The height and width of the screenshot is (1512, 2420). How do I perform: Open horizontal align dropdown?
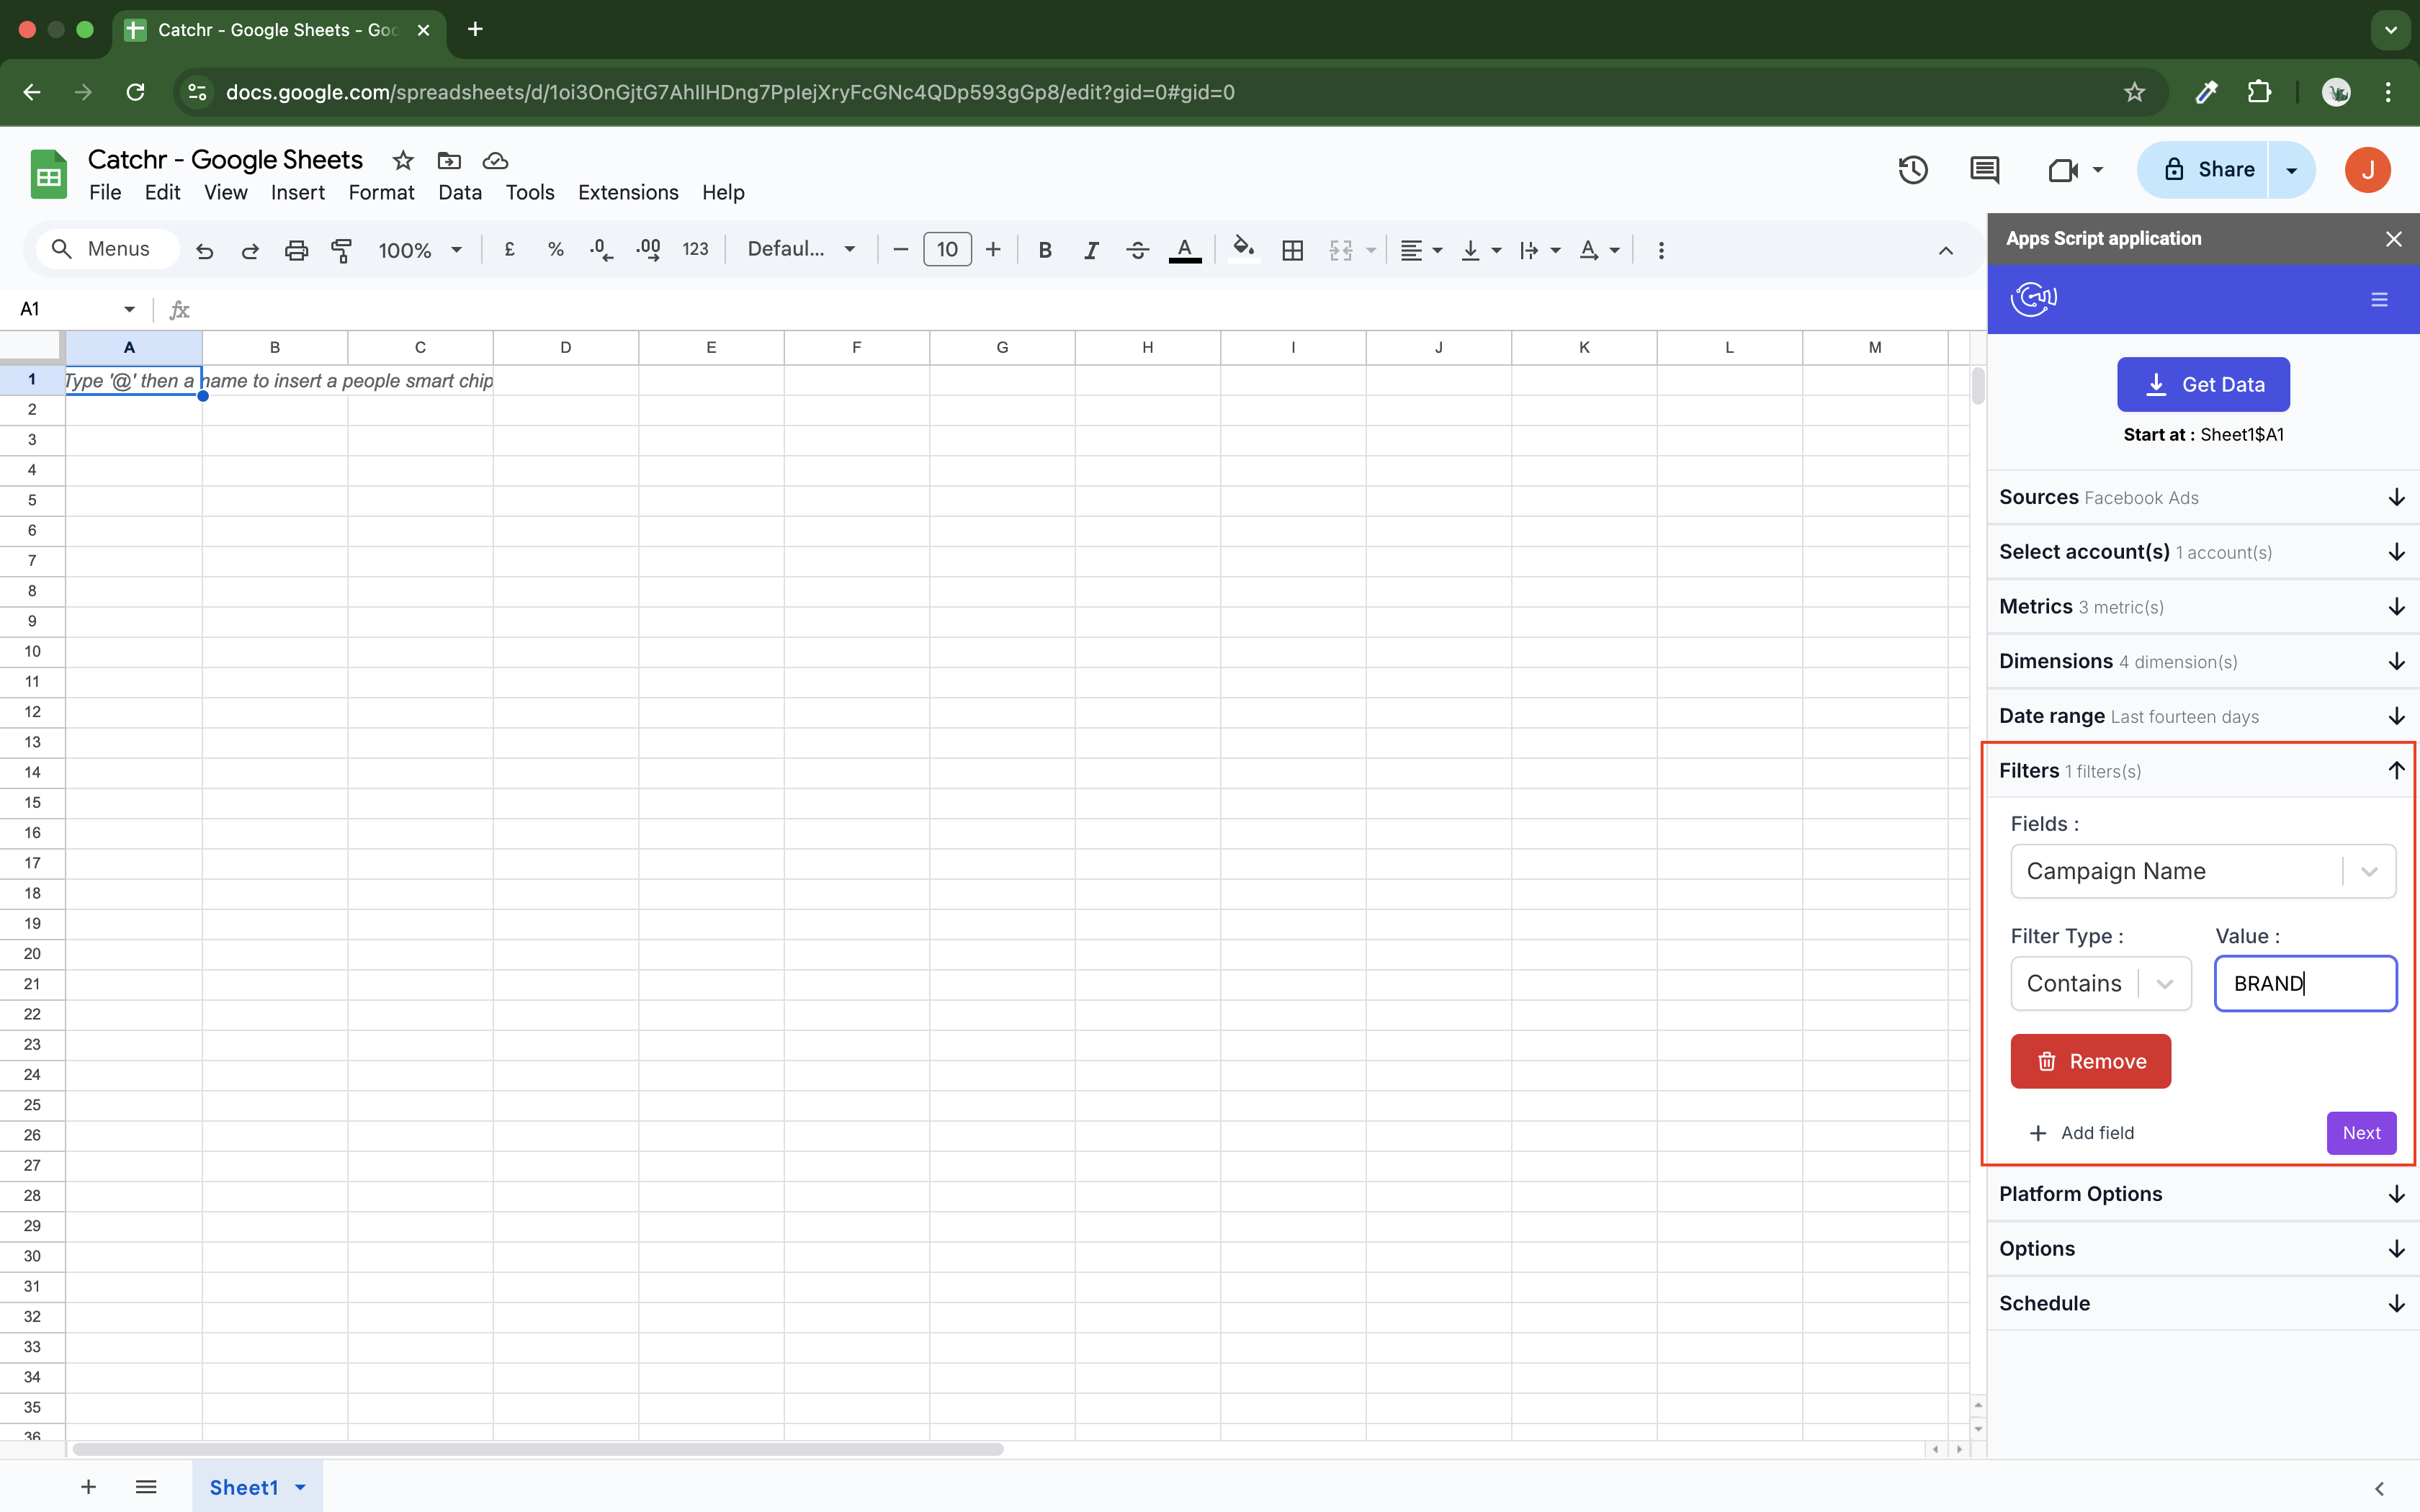[1421, 250]
